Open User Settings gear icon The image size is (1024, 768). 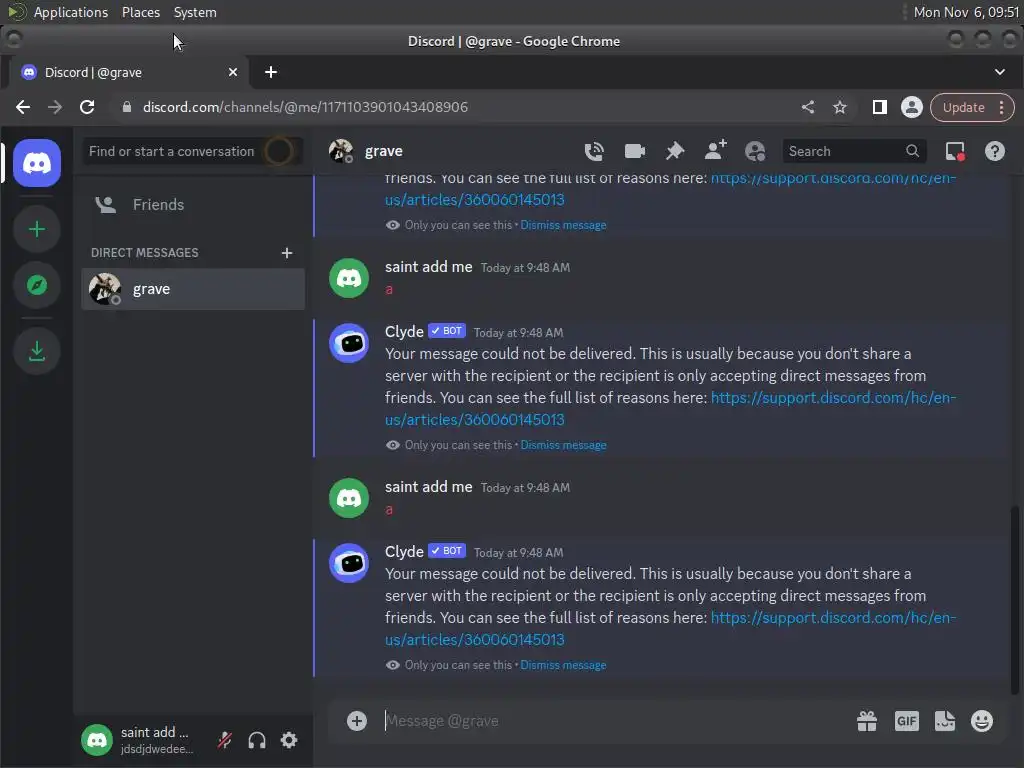click(x=289, y=740)
